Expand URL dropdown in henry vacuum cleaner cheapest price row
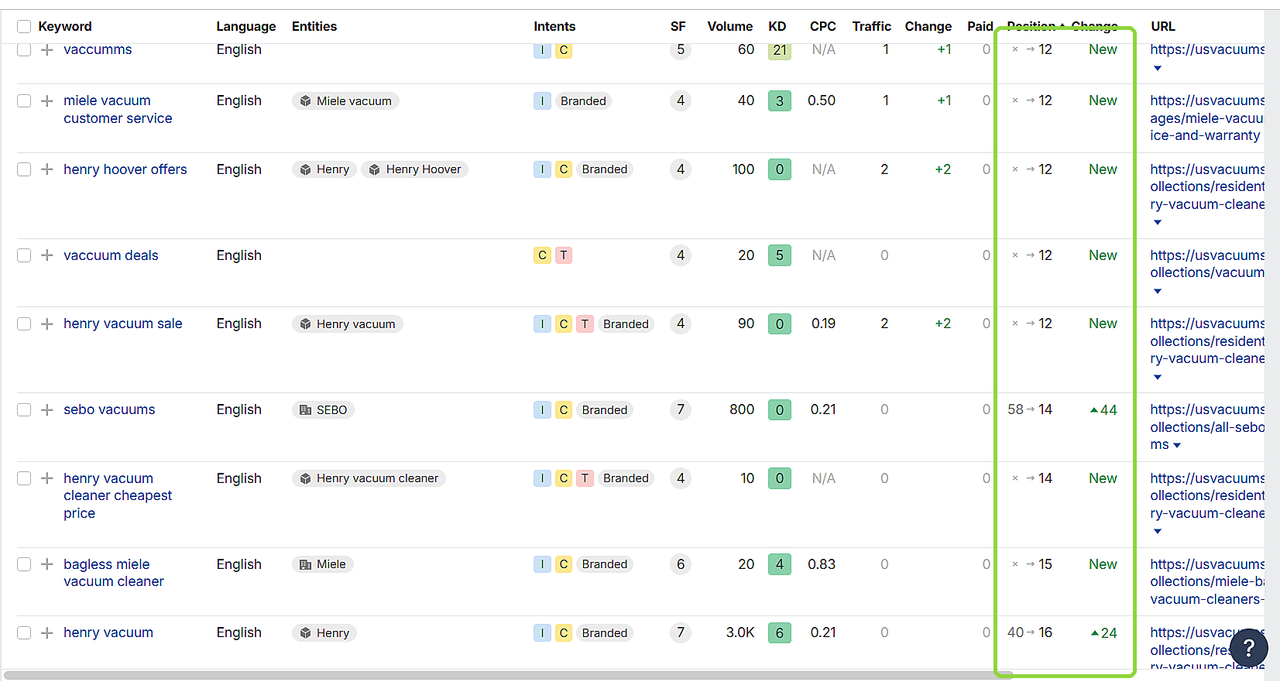1280x681 pixels. coord(1158,532)
